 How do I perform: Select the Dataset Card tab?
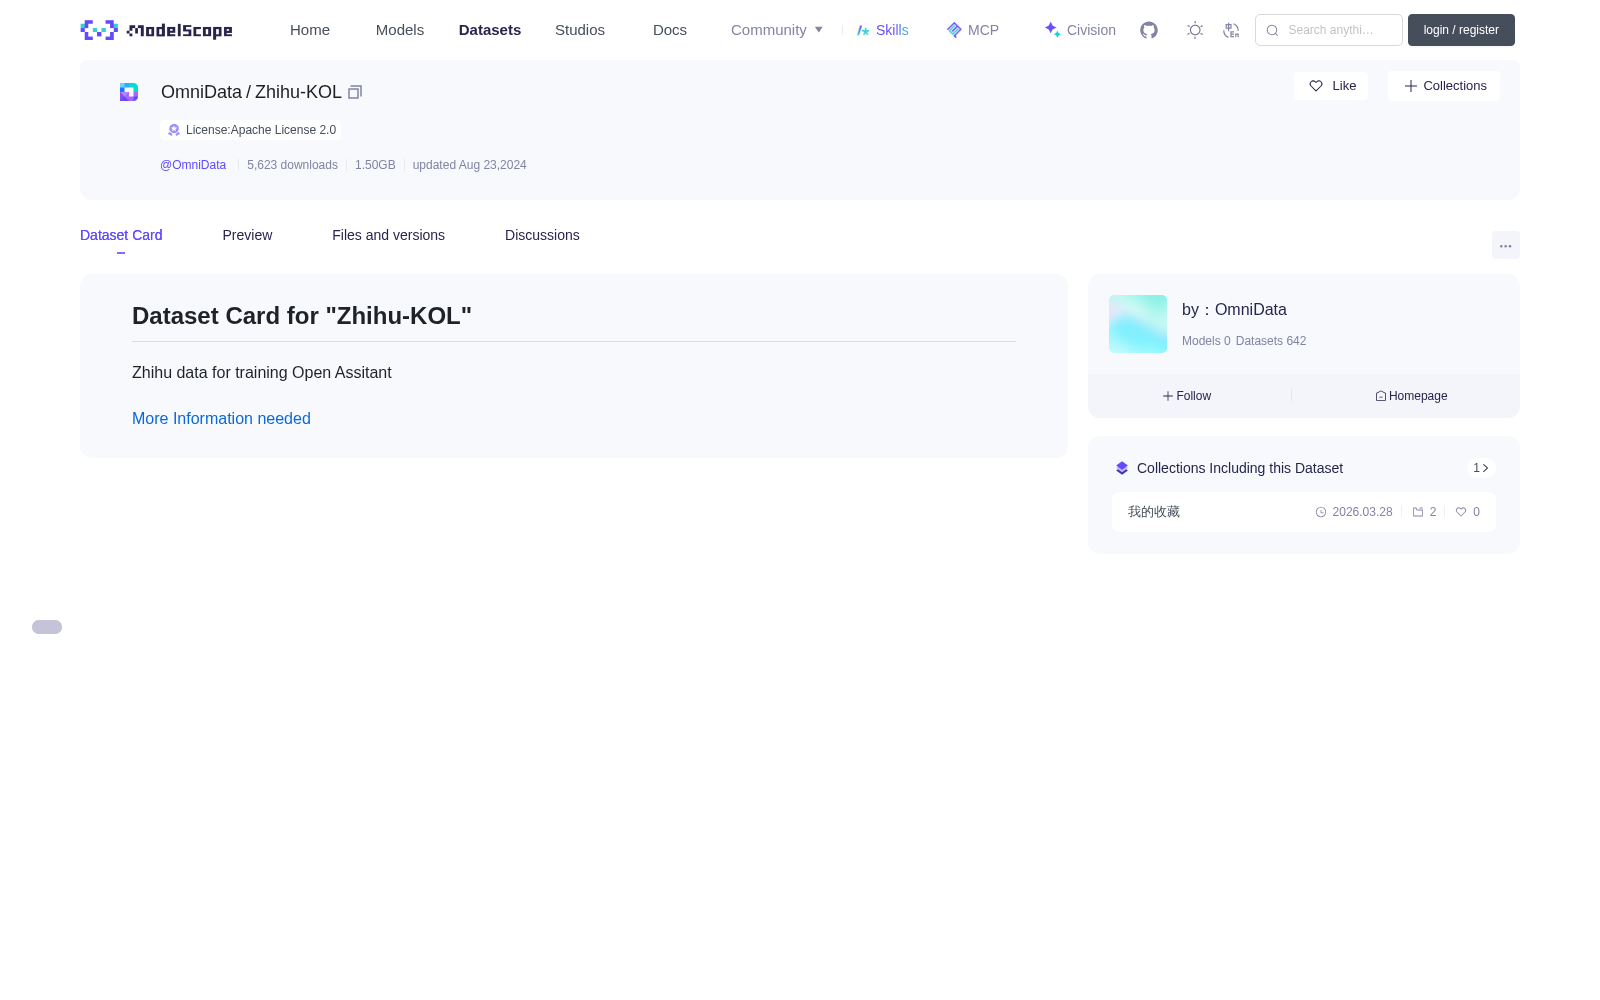(x=121, y=235)
